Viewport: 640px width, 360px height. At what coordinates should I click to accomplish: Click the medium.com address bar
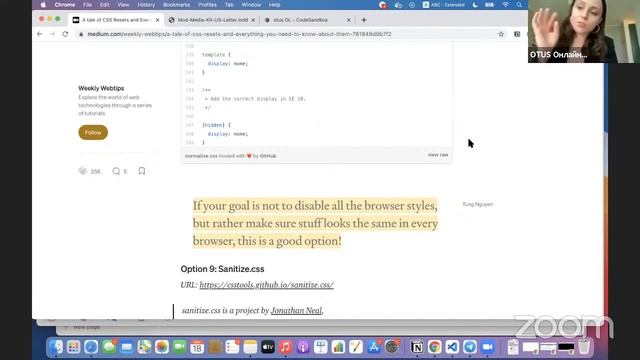coord(286,34)
